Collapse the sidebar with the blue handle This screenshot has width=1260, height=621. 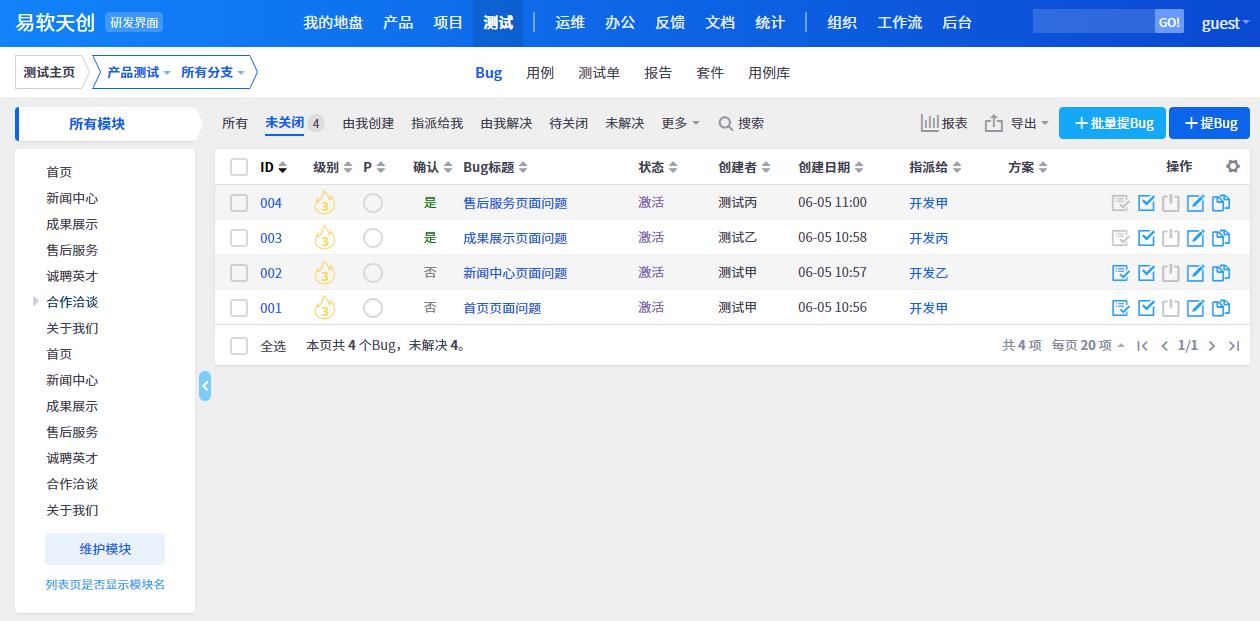click(x=205, y=386)
